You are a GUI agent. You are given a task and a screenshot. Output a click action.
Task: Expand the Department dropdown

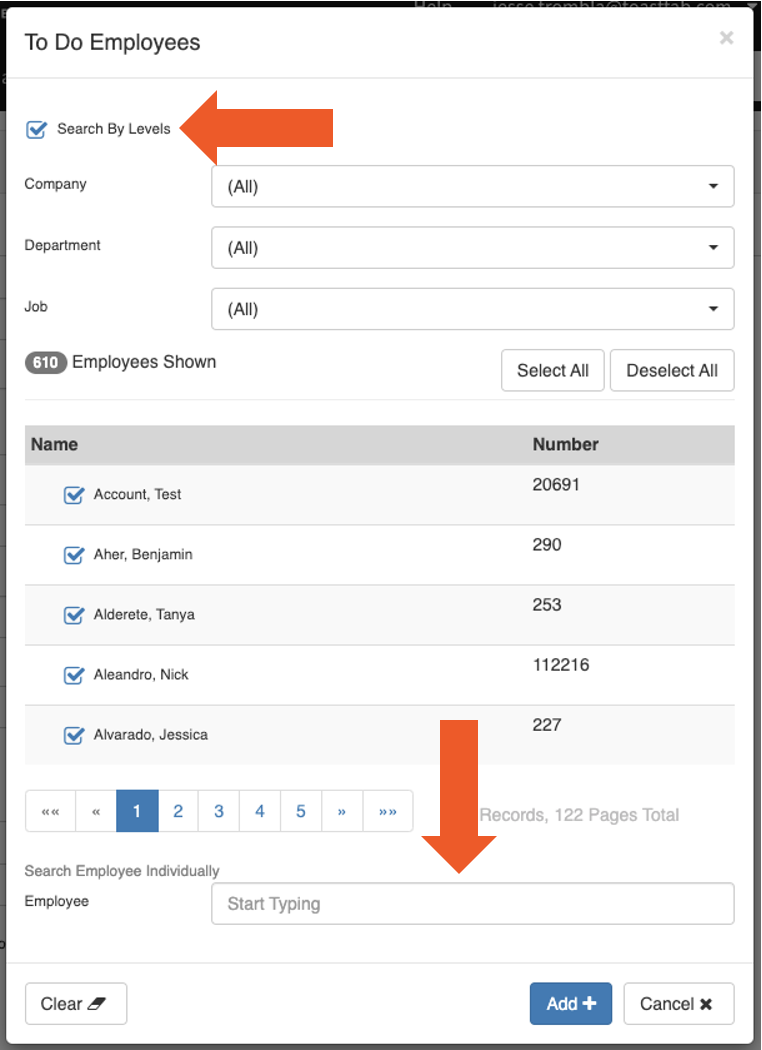click(x=472, y=248)
